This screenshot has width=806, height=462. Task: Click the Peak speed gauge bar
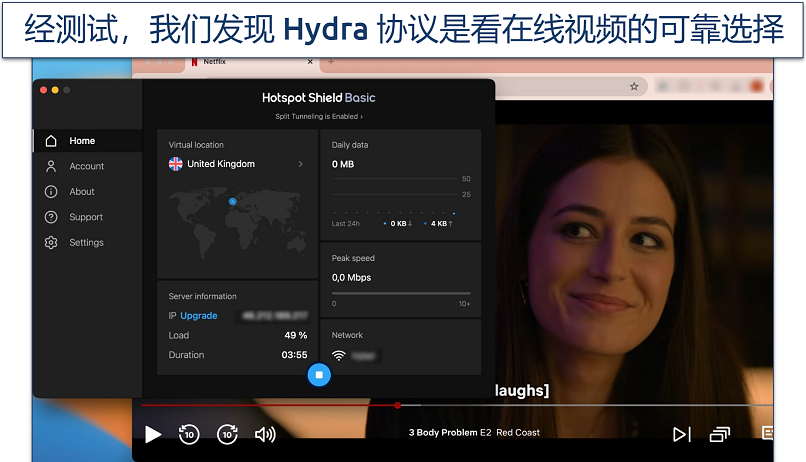401,293
